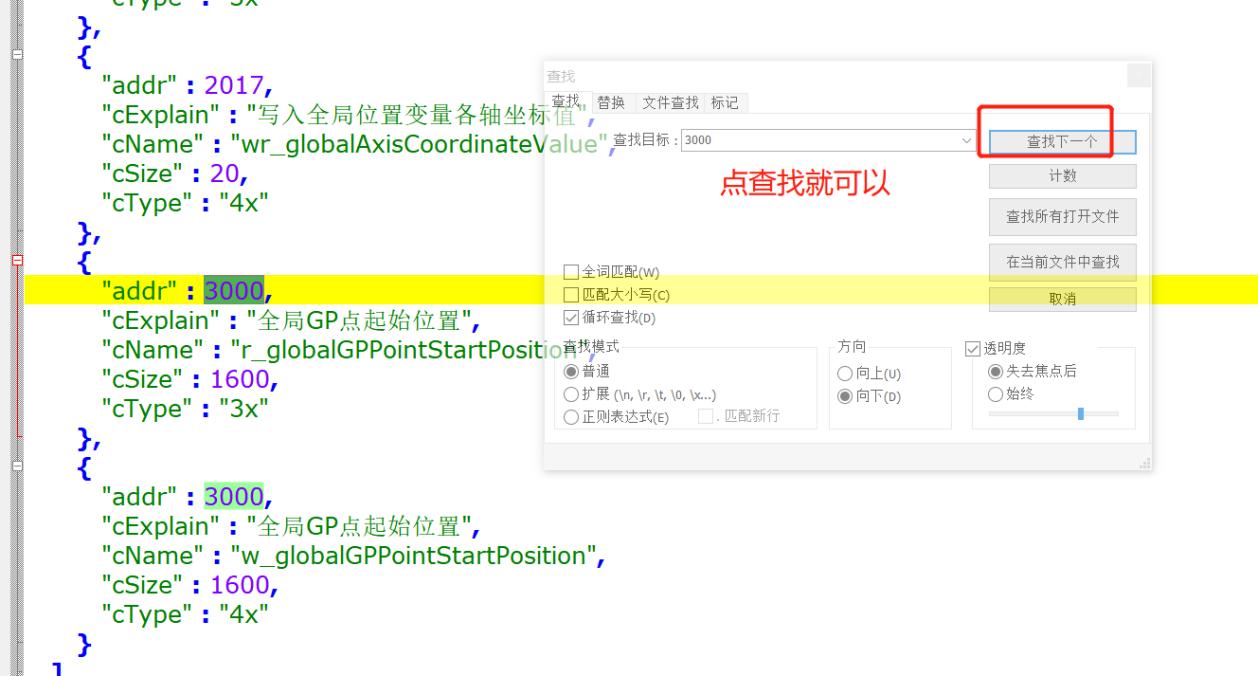Enable 全词匹配 whole word checkbox
Screen dimensions: 1258x676
[571, 272]
